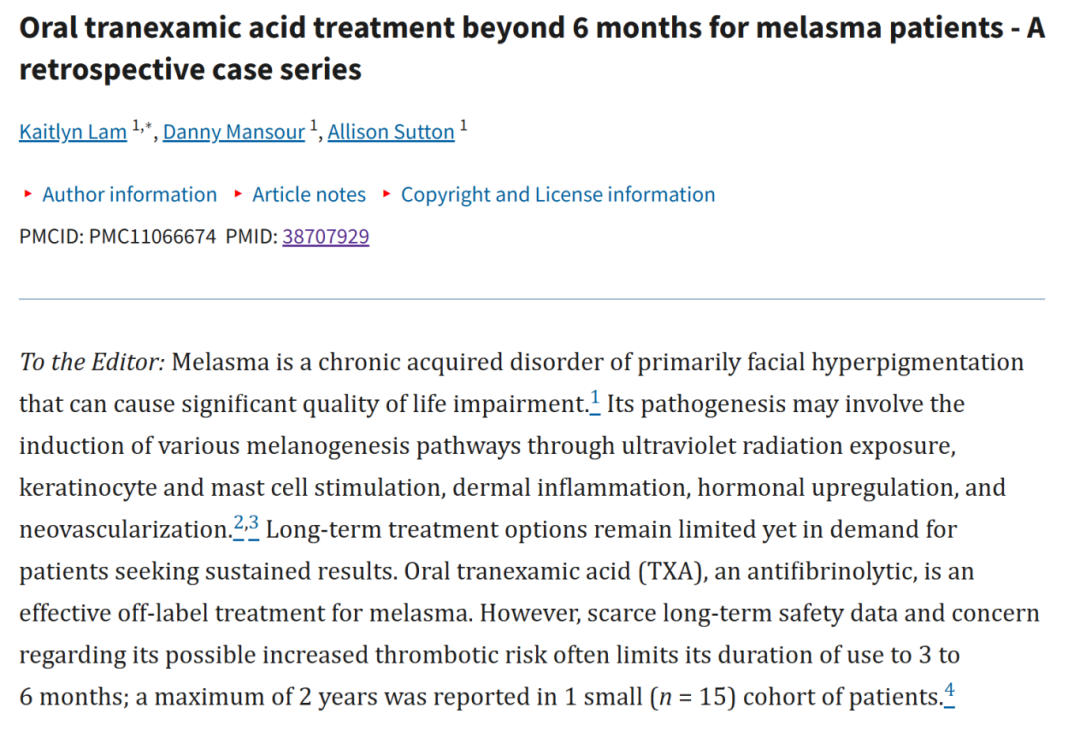
Task: Expand the Article notes section
Action: click(309, 194)
